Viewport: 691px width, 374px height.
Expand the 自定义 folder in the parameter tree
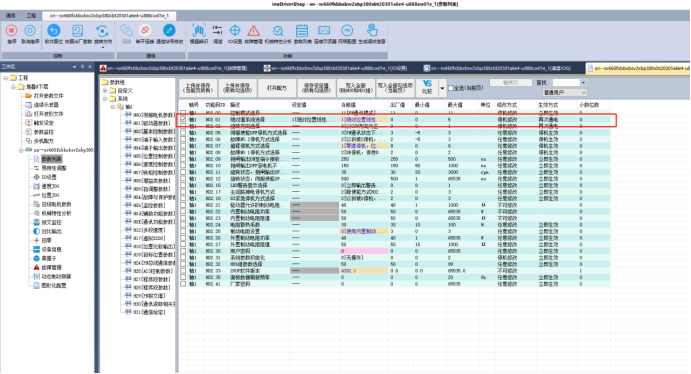(106, 90)
